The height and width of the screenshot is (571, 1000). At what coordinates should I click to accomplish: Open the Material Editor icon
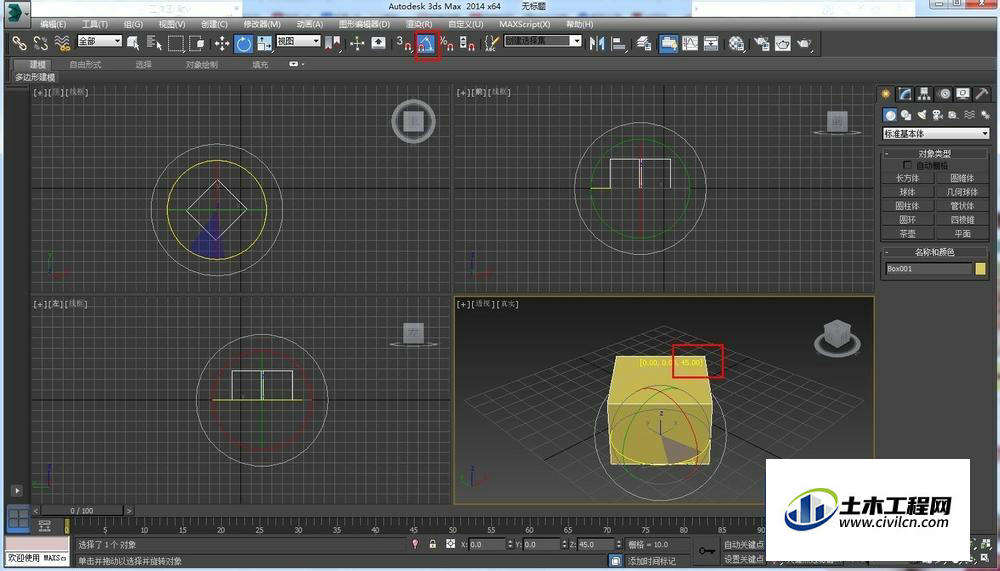(x=737, y=43)
